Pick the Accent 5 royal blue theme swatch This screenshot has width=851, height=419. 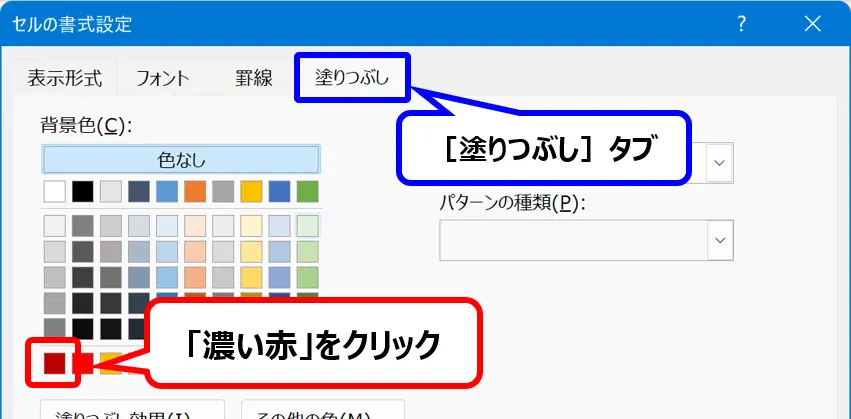point(280,192)
